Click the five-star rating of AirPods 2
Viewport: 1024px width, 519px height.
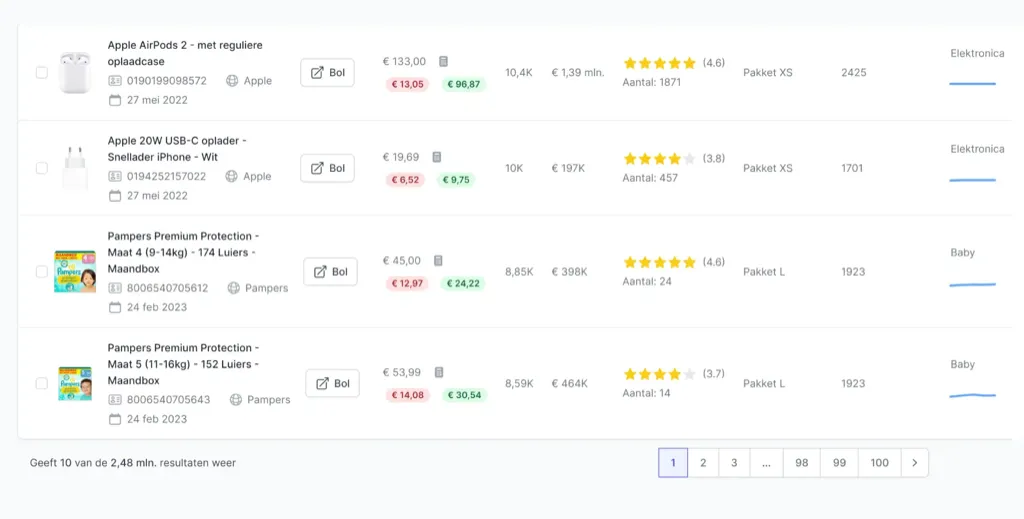(660, 63)
